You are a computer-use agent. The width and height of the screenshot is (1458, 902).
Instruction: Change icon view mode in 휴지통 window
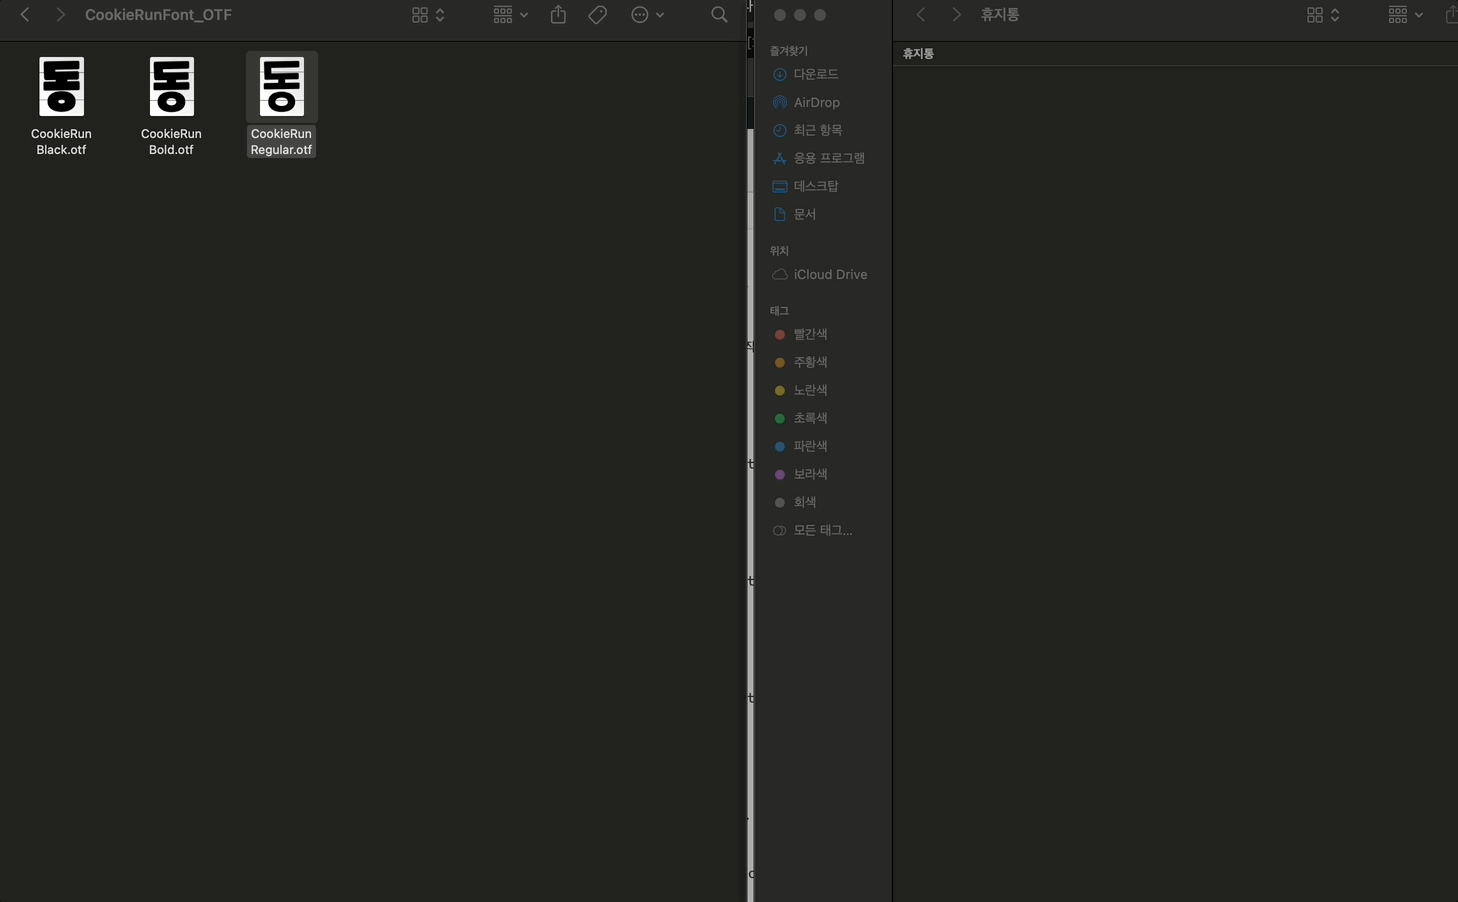1323,15
